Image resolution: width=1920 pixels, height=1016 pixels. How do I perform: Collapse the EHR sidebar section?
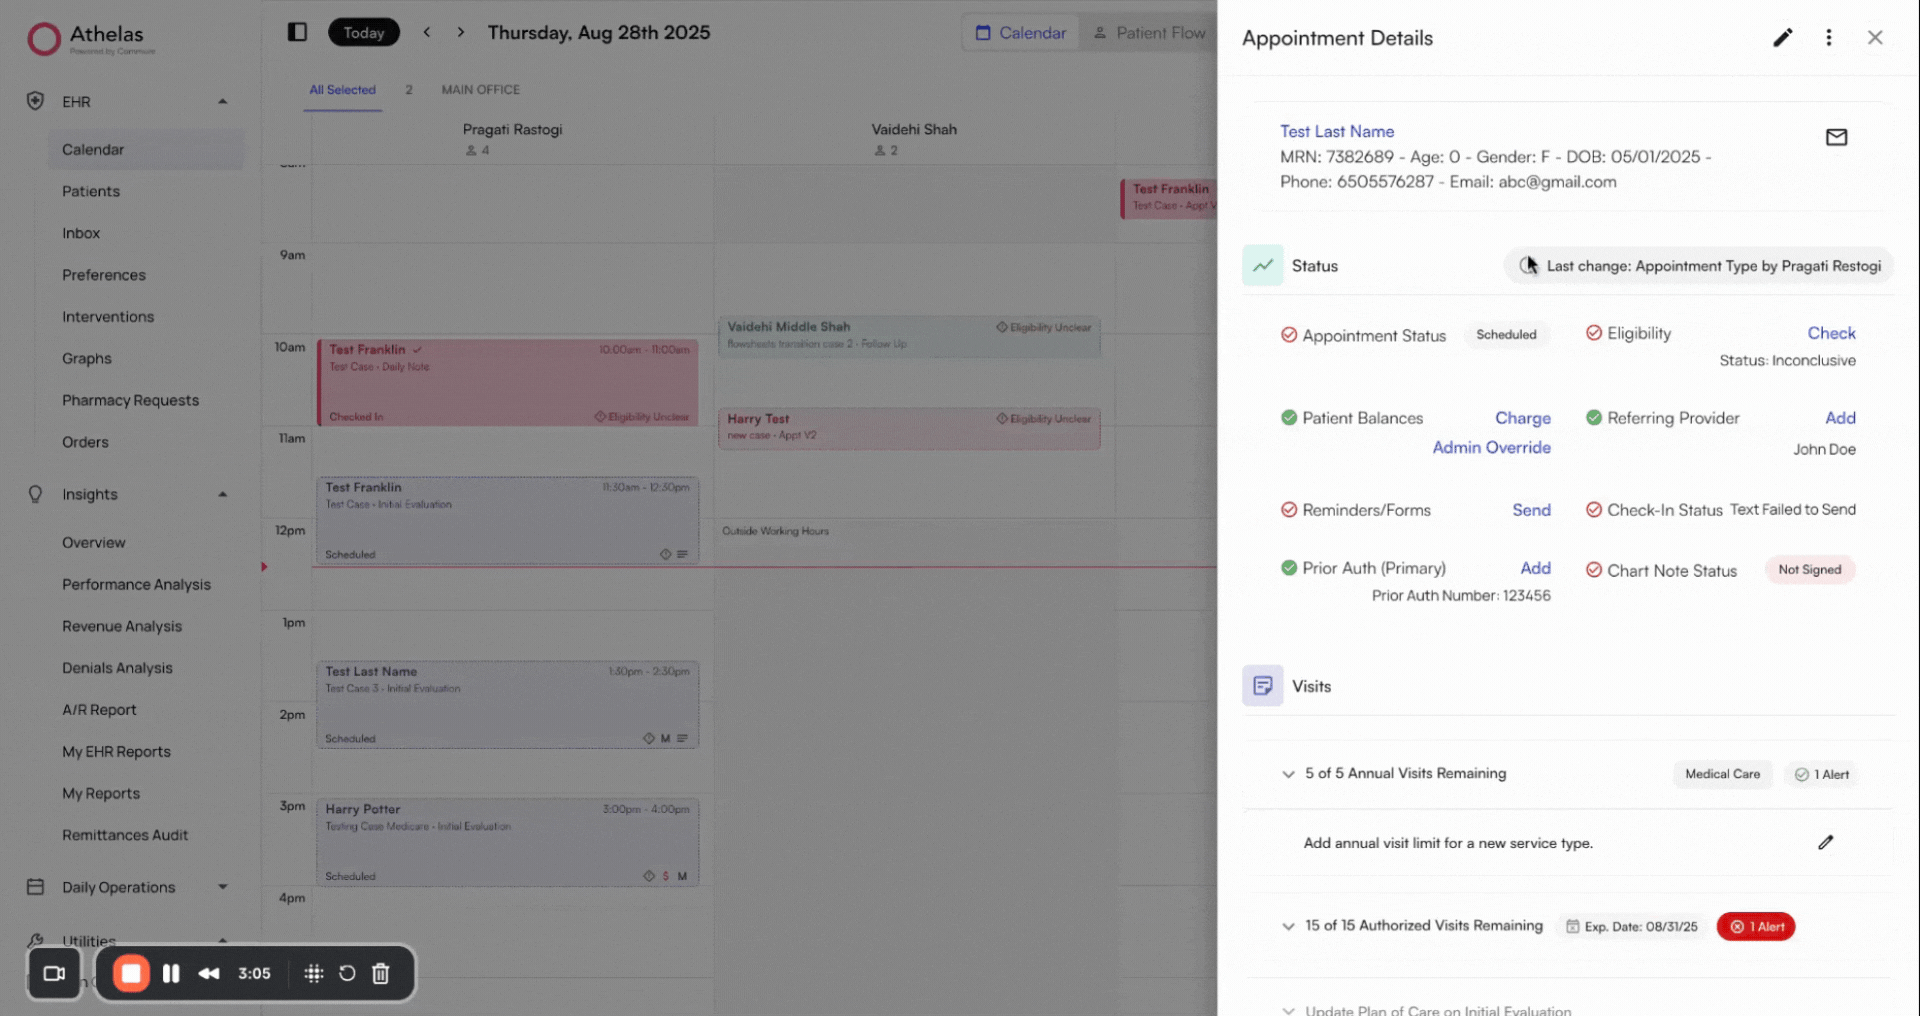[x=223, y=101]
